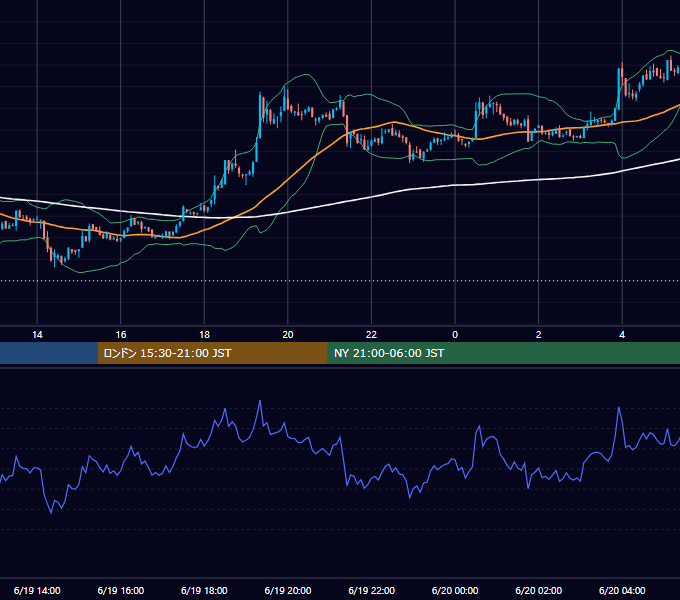
Task: Click the 6/20 04:00 date label
Action: (622, 590)
